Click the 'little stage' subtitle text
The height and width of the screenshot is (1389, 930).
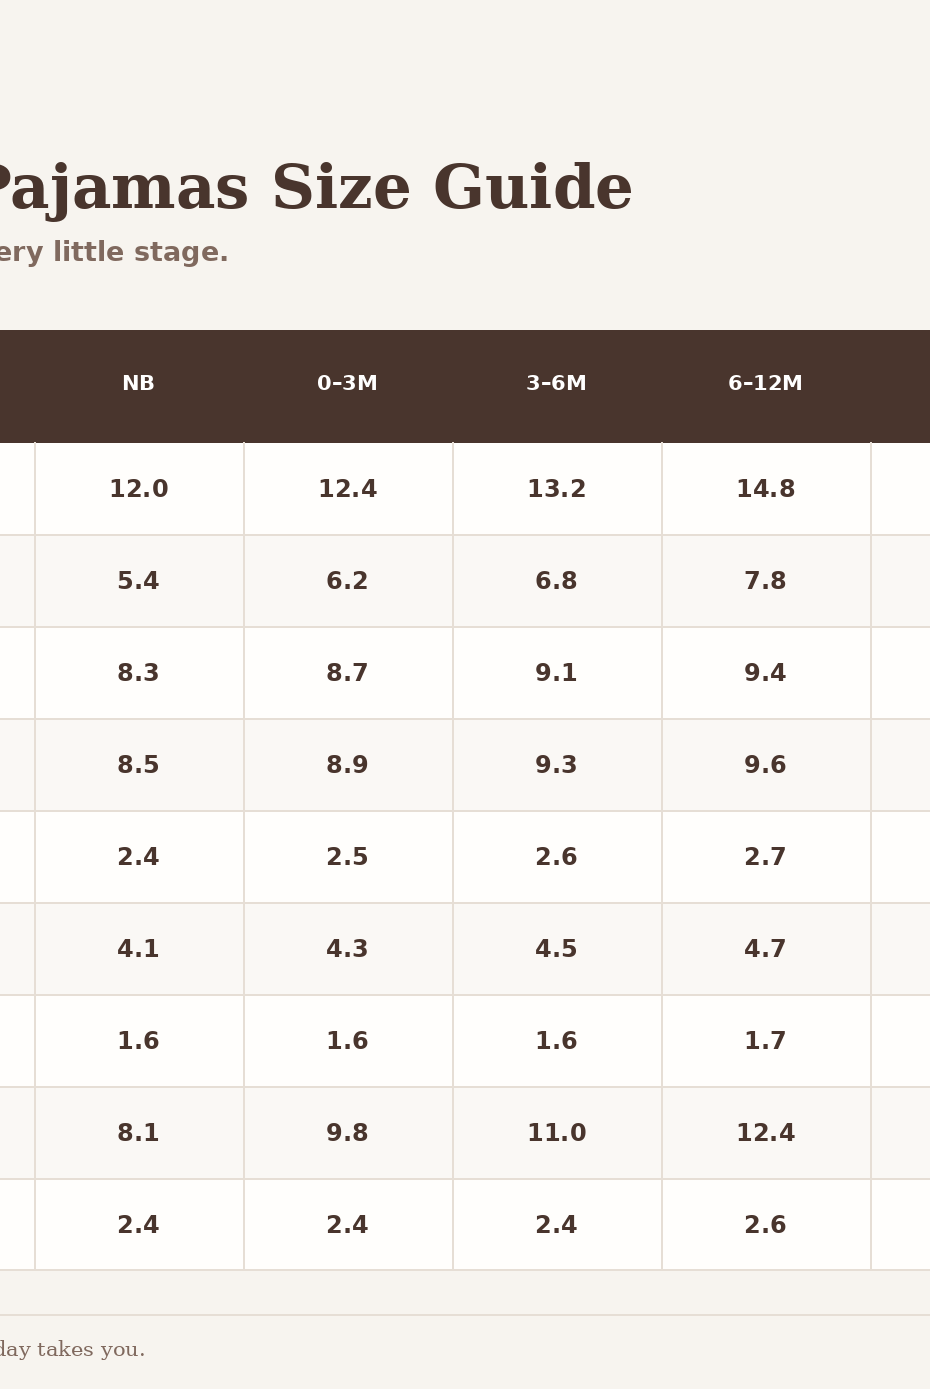click(112, 253)
